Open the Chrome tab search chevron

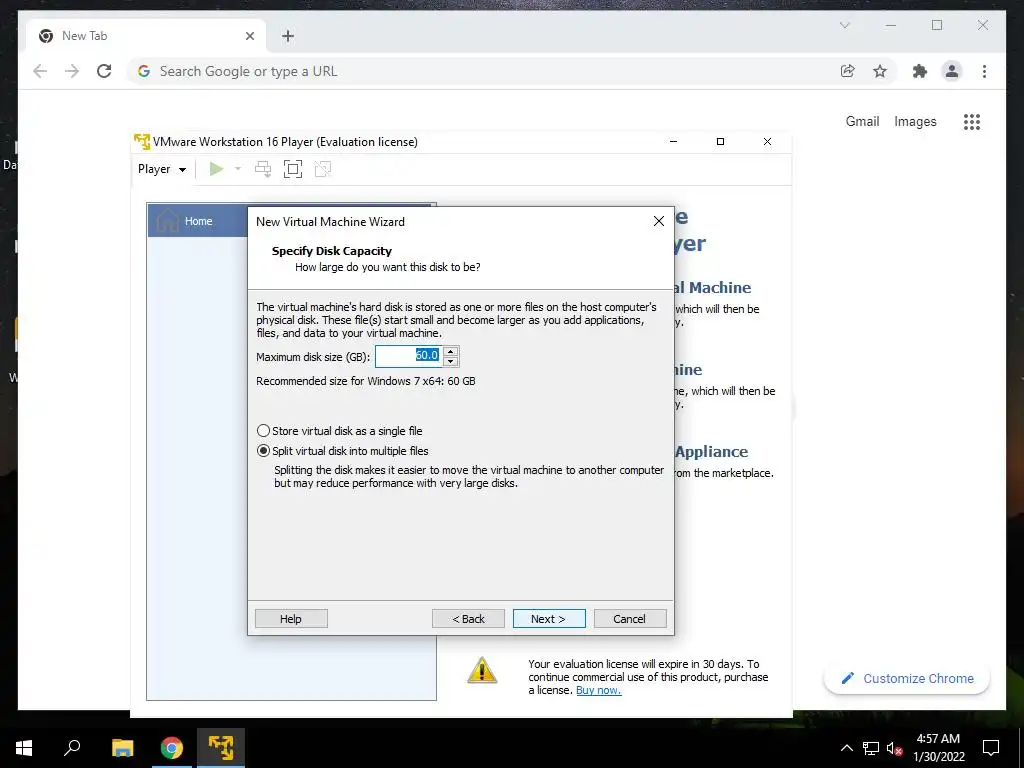coord(845,25)
